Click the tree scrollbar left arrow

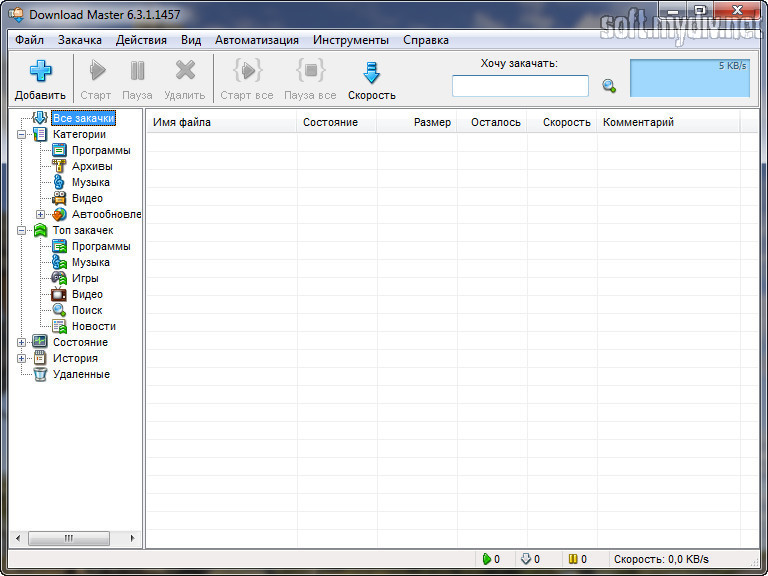click(18, 538)
